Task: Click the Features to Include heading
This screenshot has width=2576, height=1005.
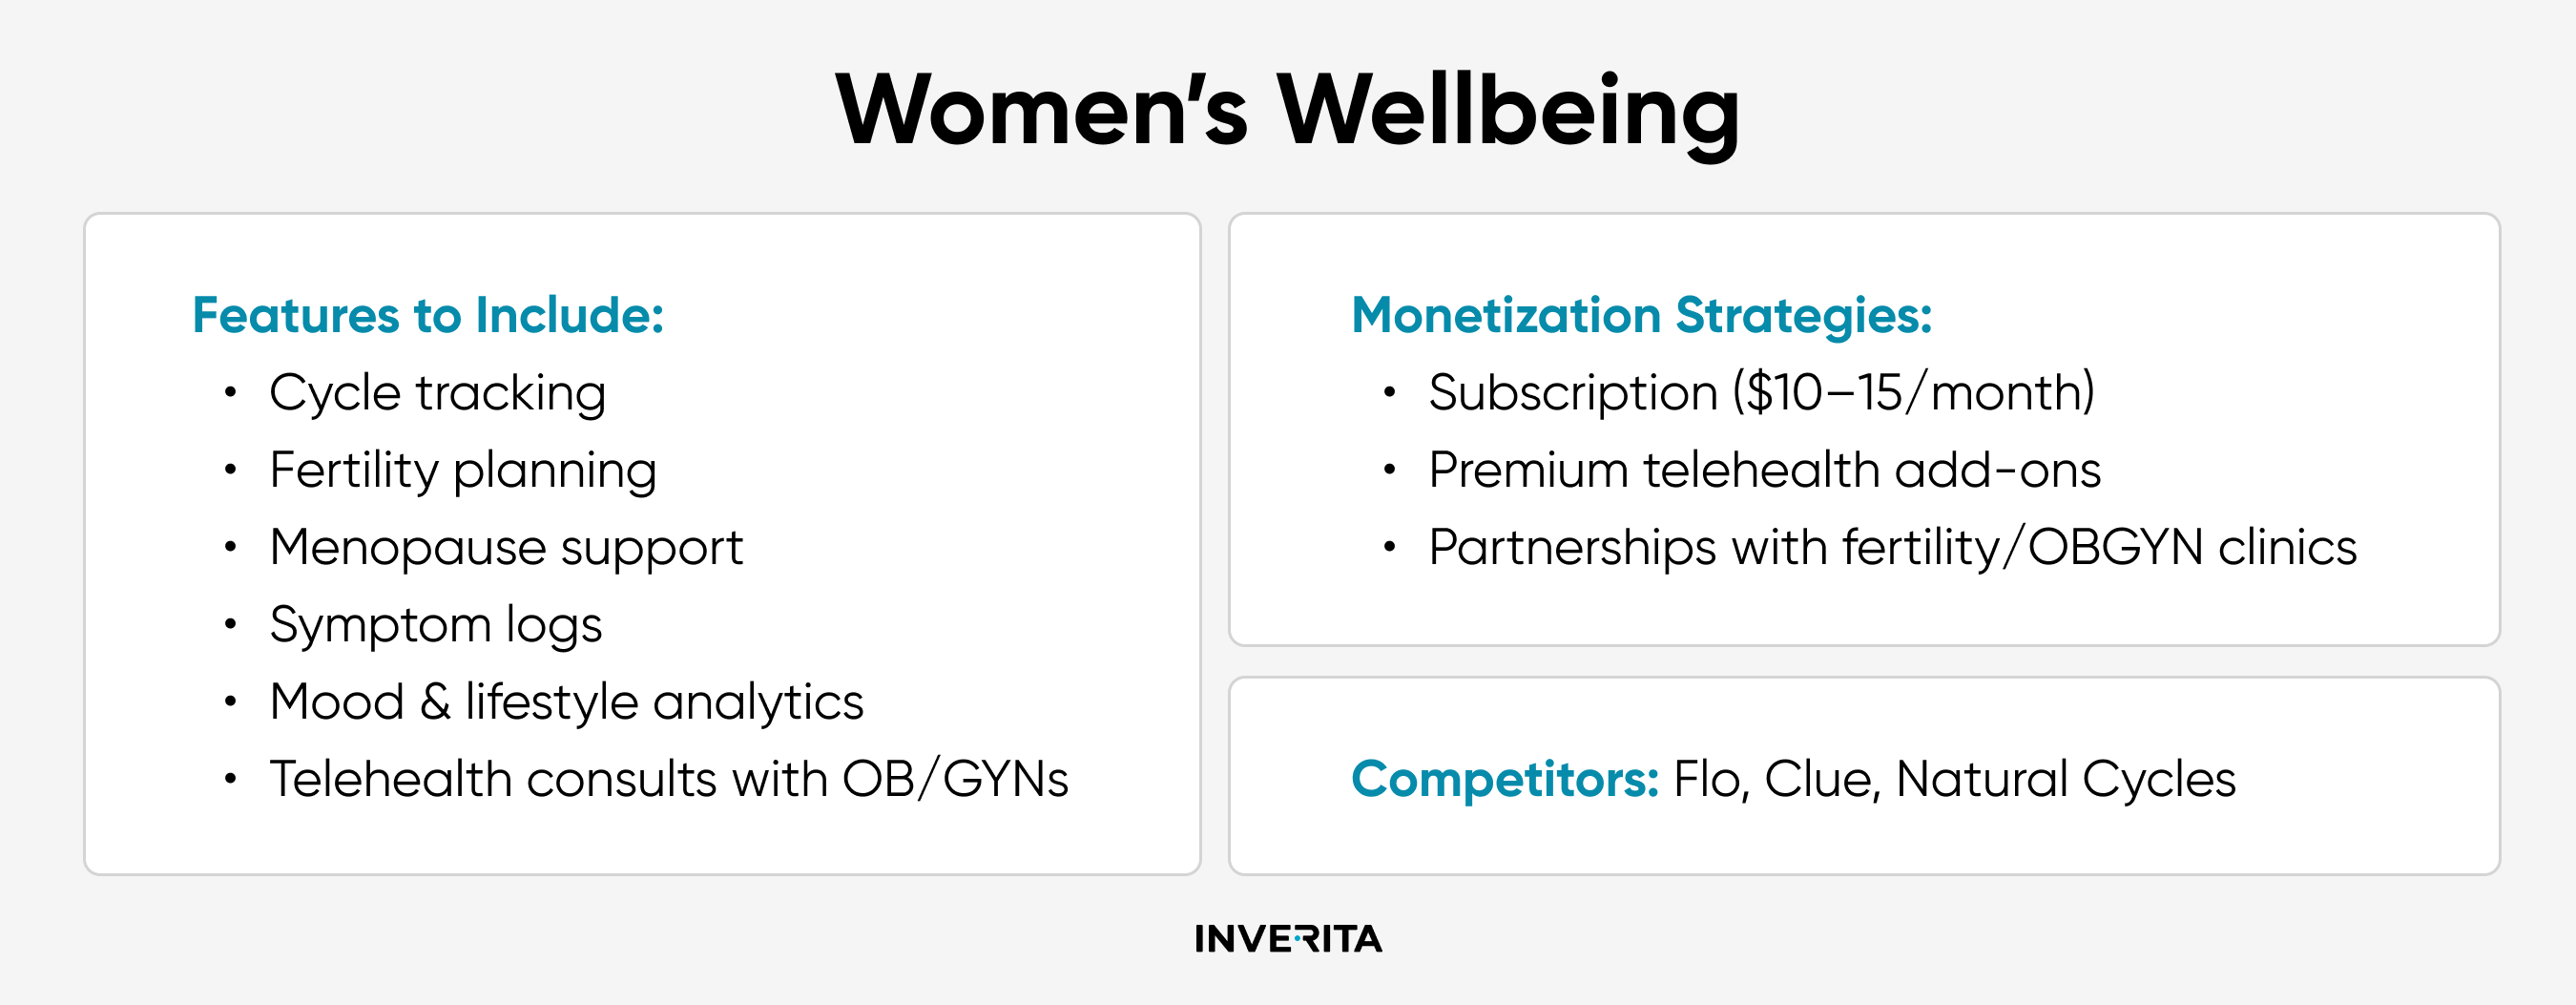Action: [x=428, y=316]
